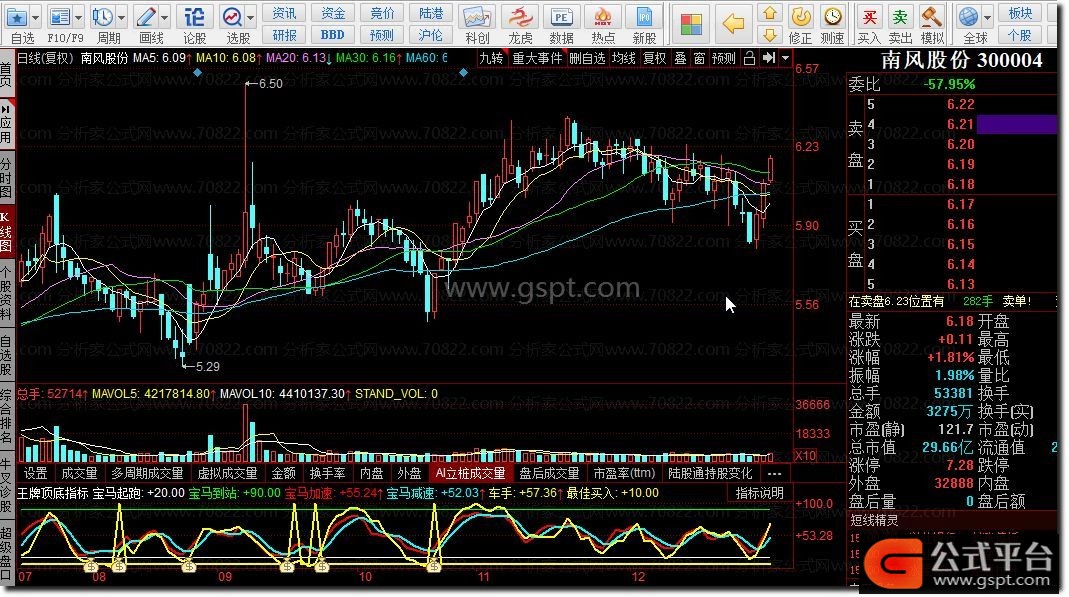
Task: Click the 资金 funds button
Action: [x=333, y=13]
